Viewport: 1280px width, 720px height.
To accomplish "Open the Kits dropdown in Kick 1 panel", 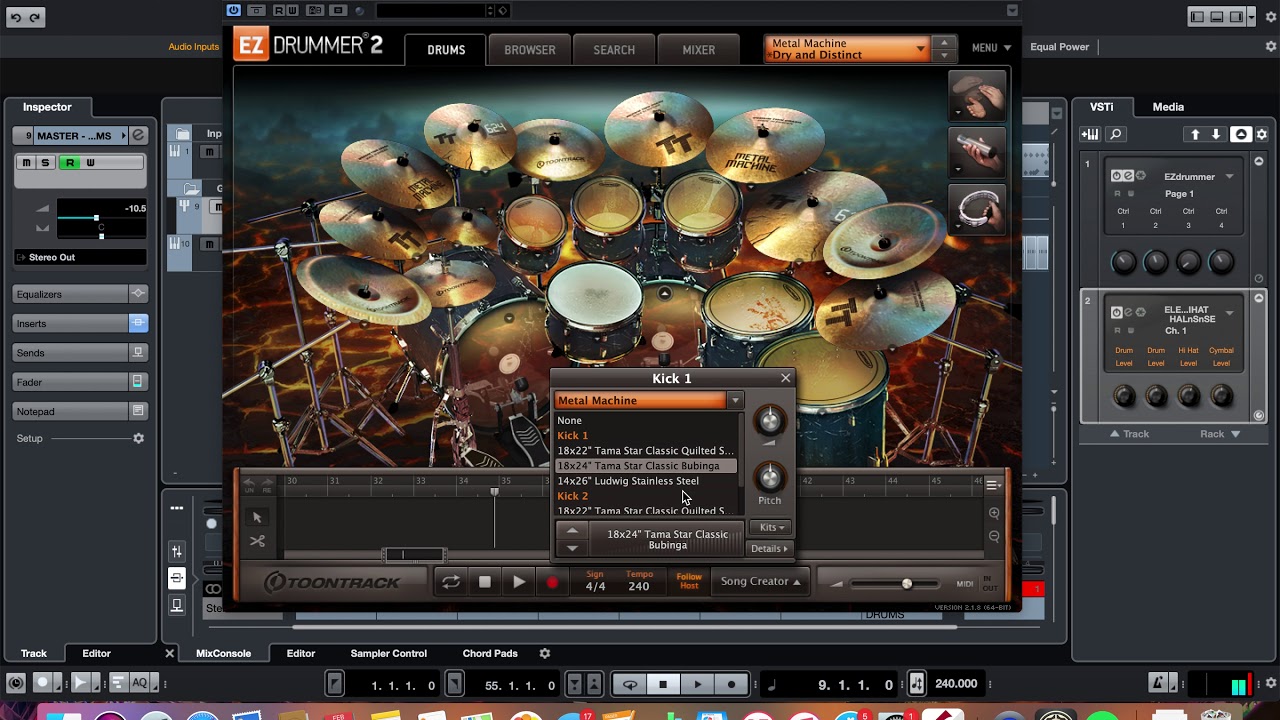I will coord(770,527).
